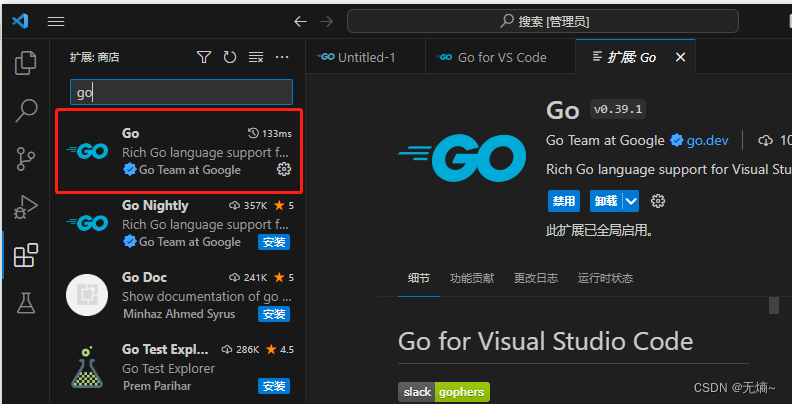The image size is (792, 404).
Task: Click the Go Test Explorer flask icon
Action: click(87, 367)
